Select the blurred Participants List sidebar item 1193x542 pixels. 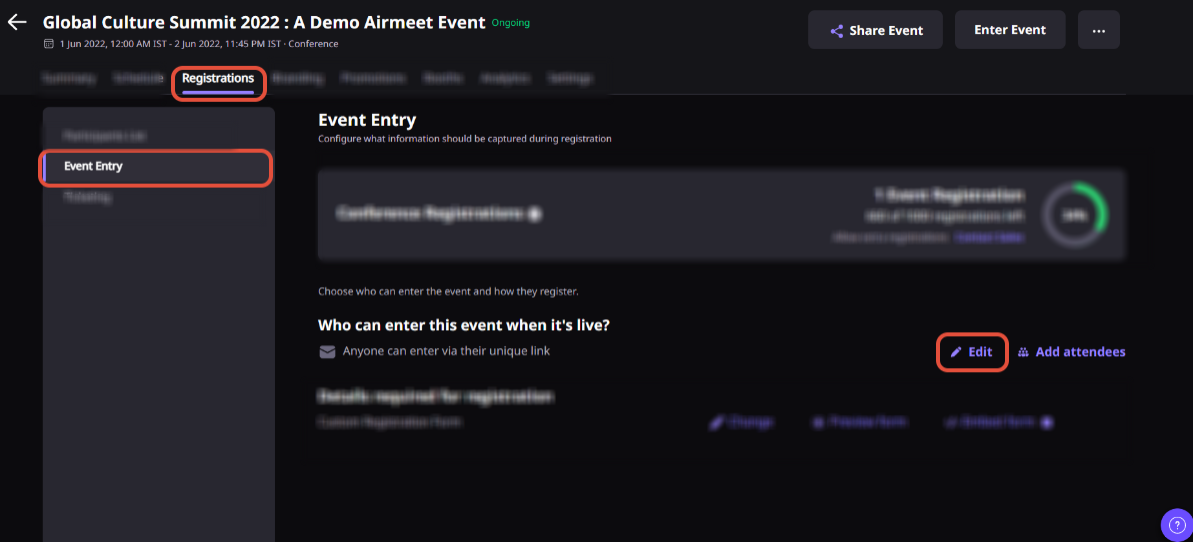[x=104, y=136]
